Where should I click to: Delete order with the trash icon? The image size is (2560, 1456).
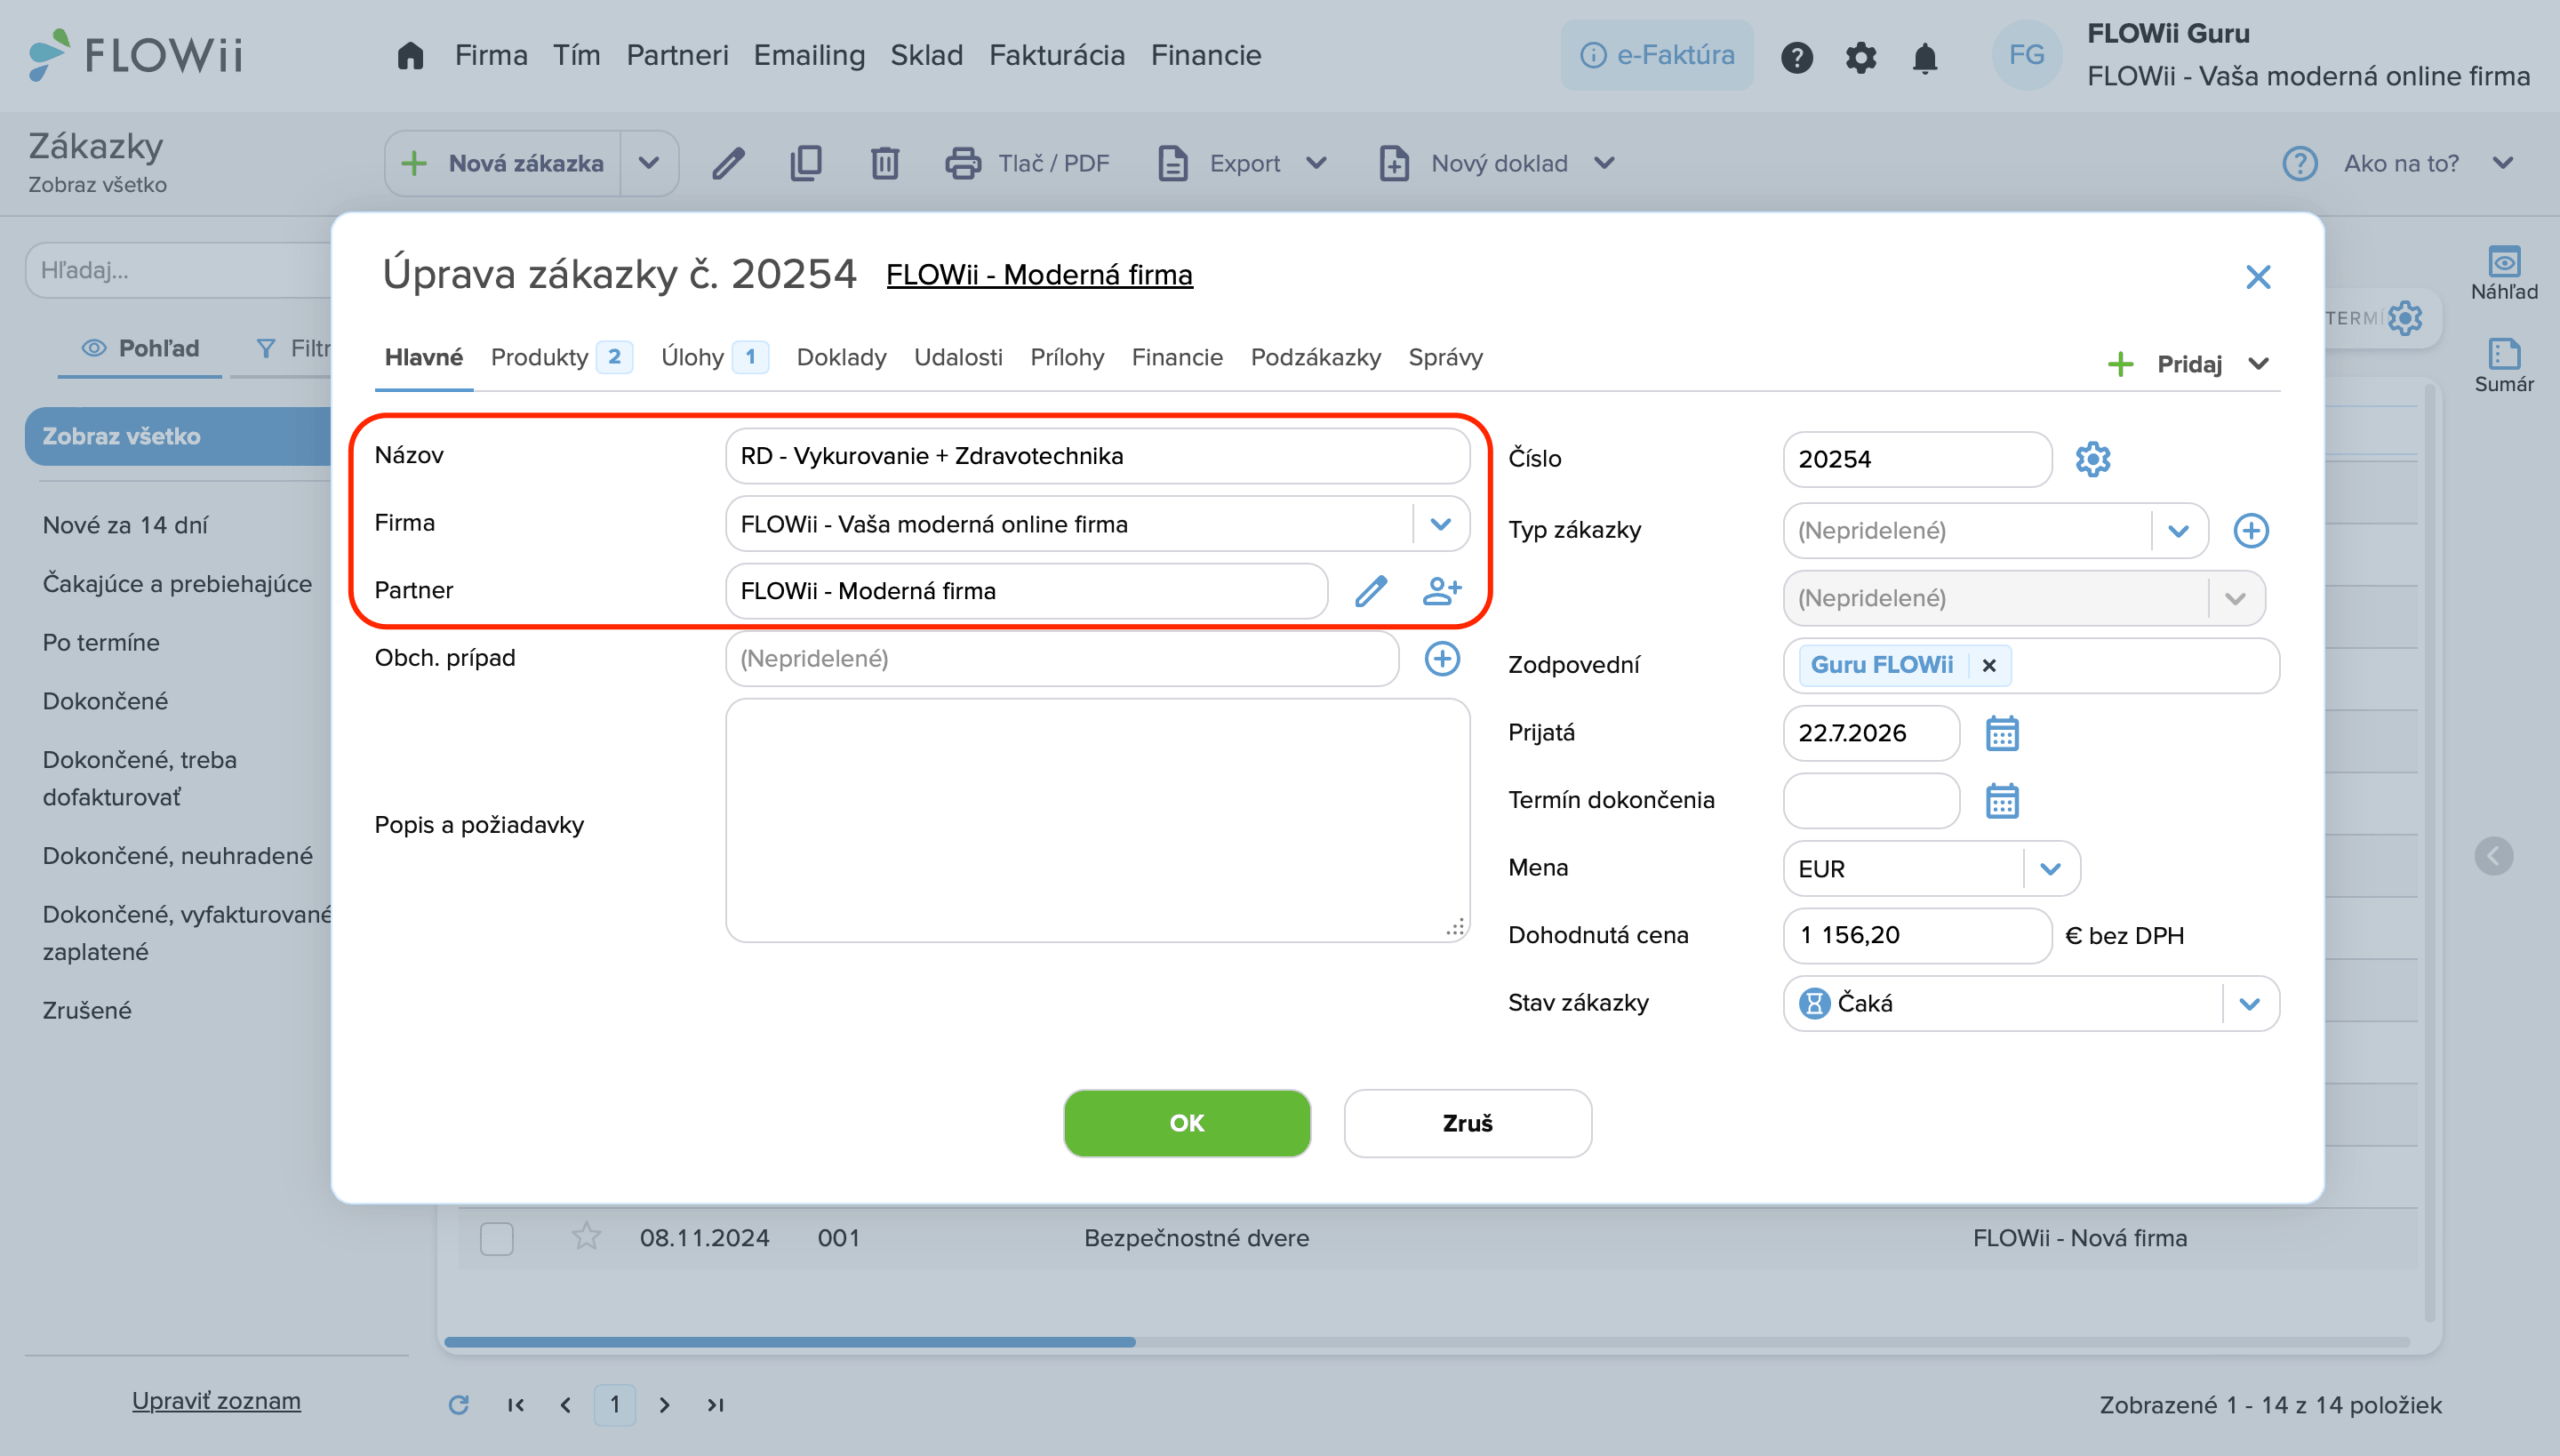click(884, 163)
